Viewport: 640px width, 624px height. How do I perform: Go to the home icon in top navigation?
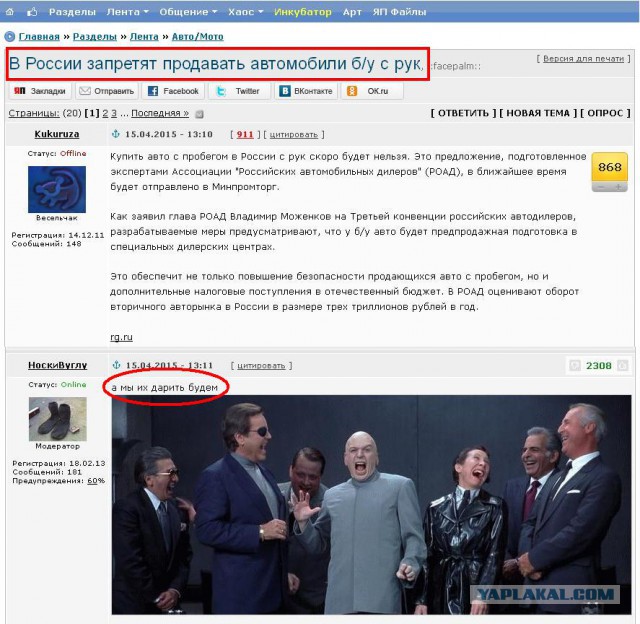[10, 12]
